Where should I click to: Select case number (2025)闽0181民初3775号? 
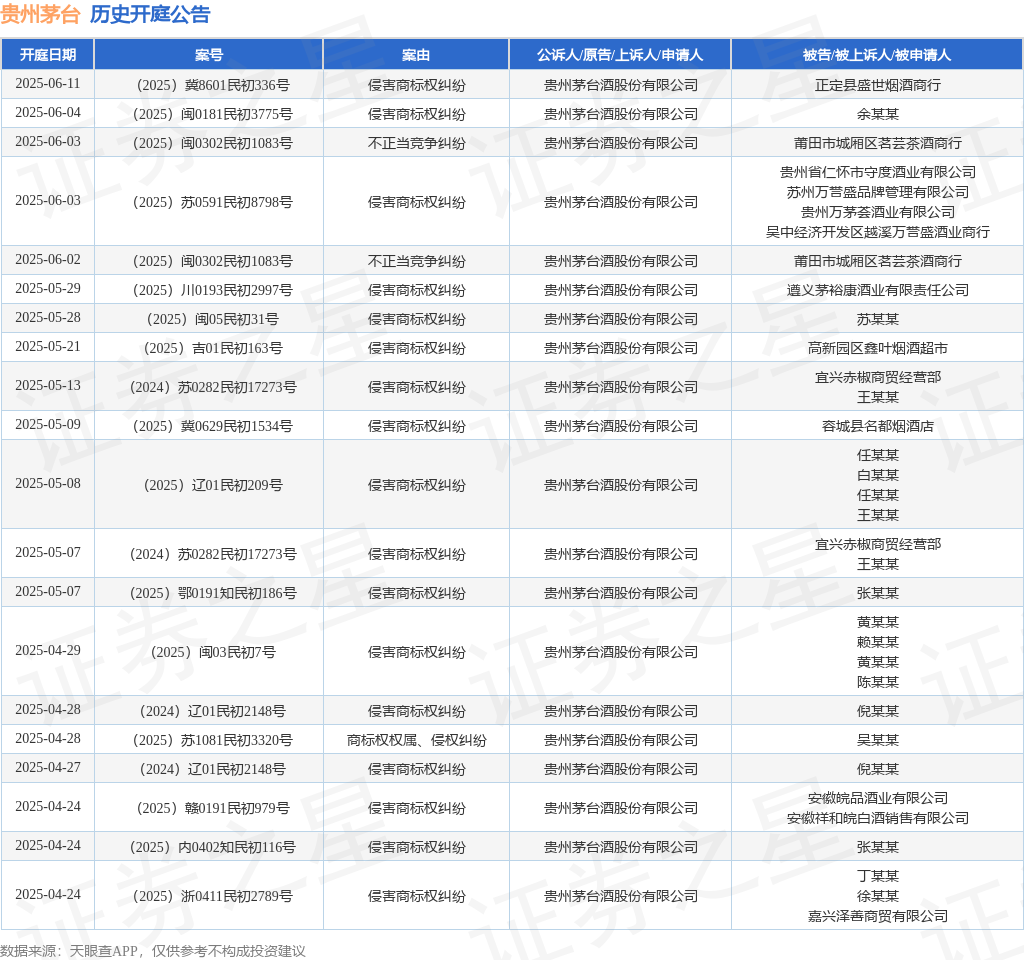coord(213,114)
